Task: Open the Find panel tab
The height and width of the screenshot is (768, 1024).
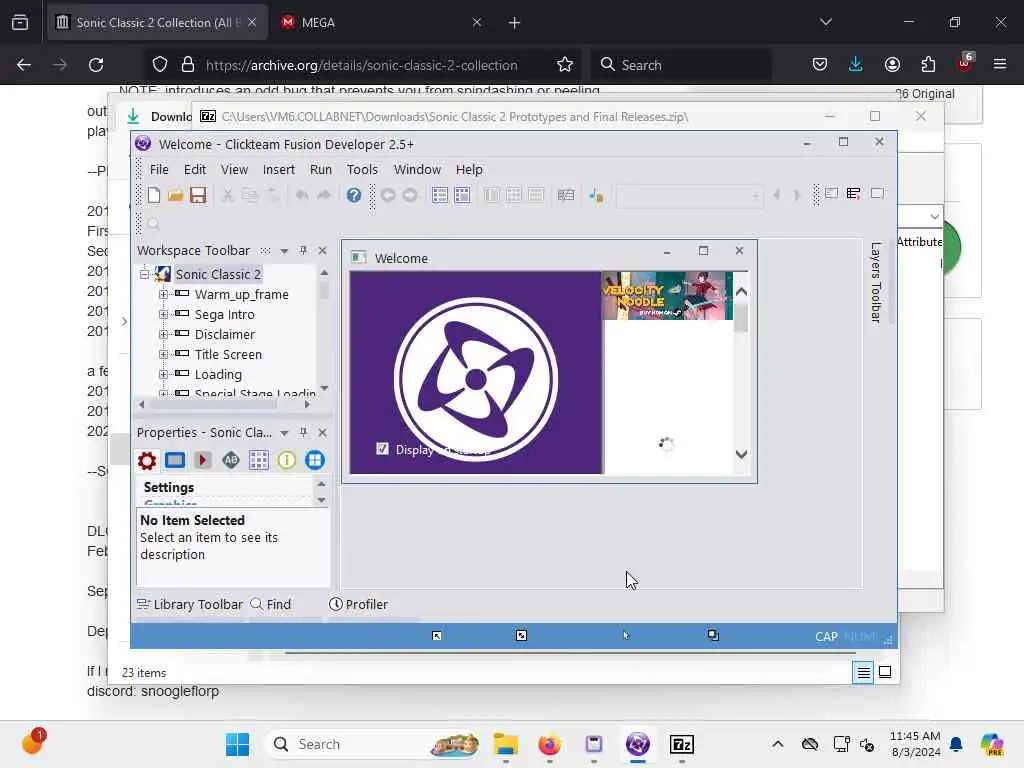Action: tap(271, 604)
